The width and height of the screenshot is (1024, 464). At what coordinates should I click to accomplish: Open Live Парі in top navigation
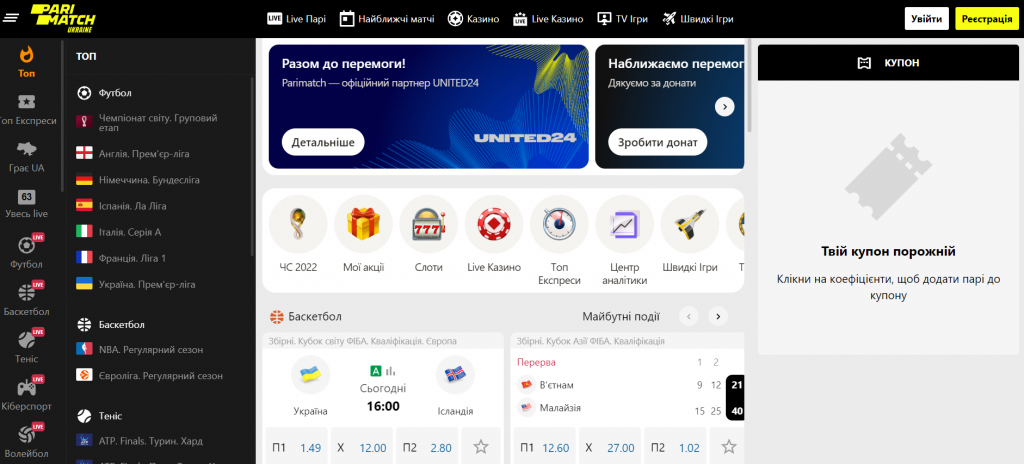(296, 19)
